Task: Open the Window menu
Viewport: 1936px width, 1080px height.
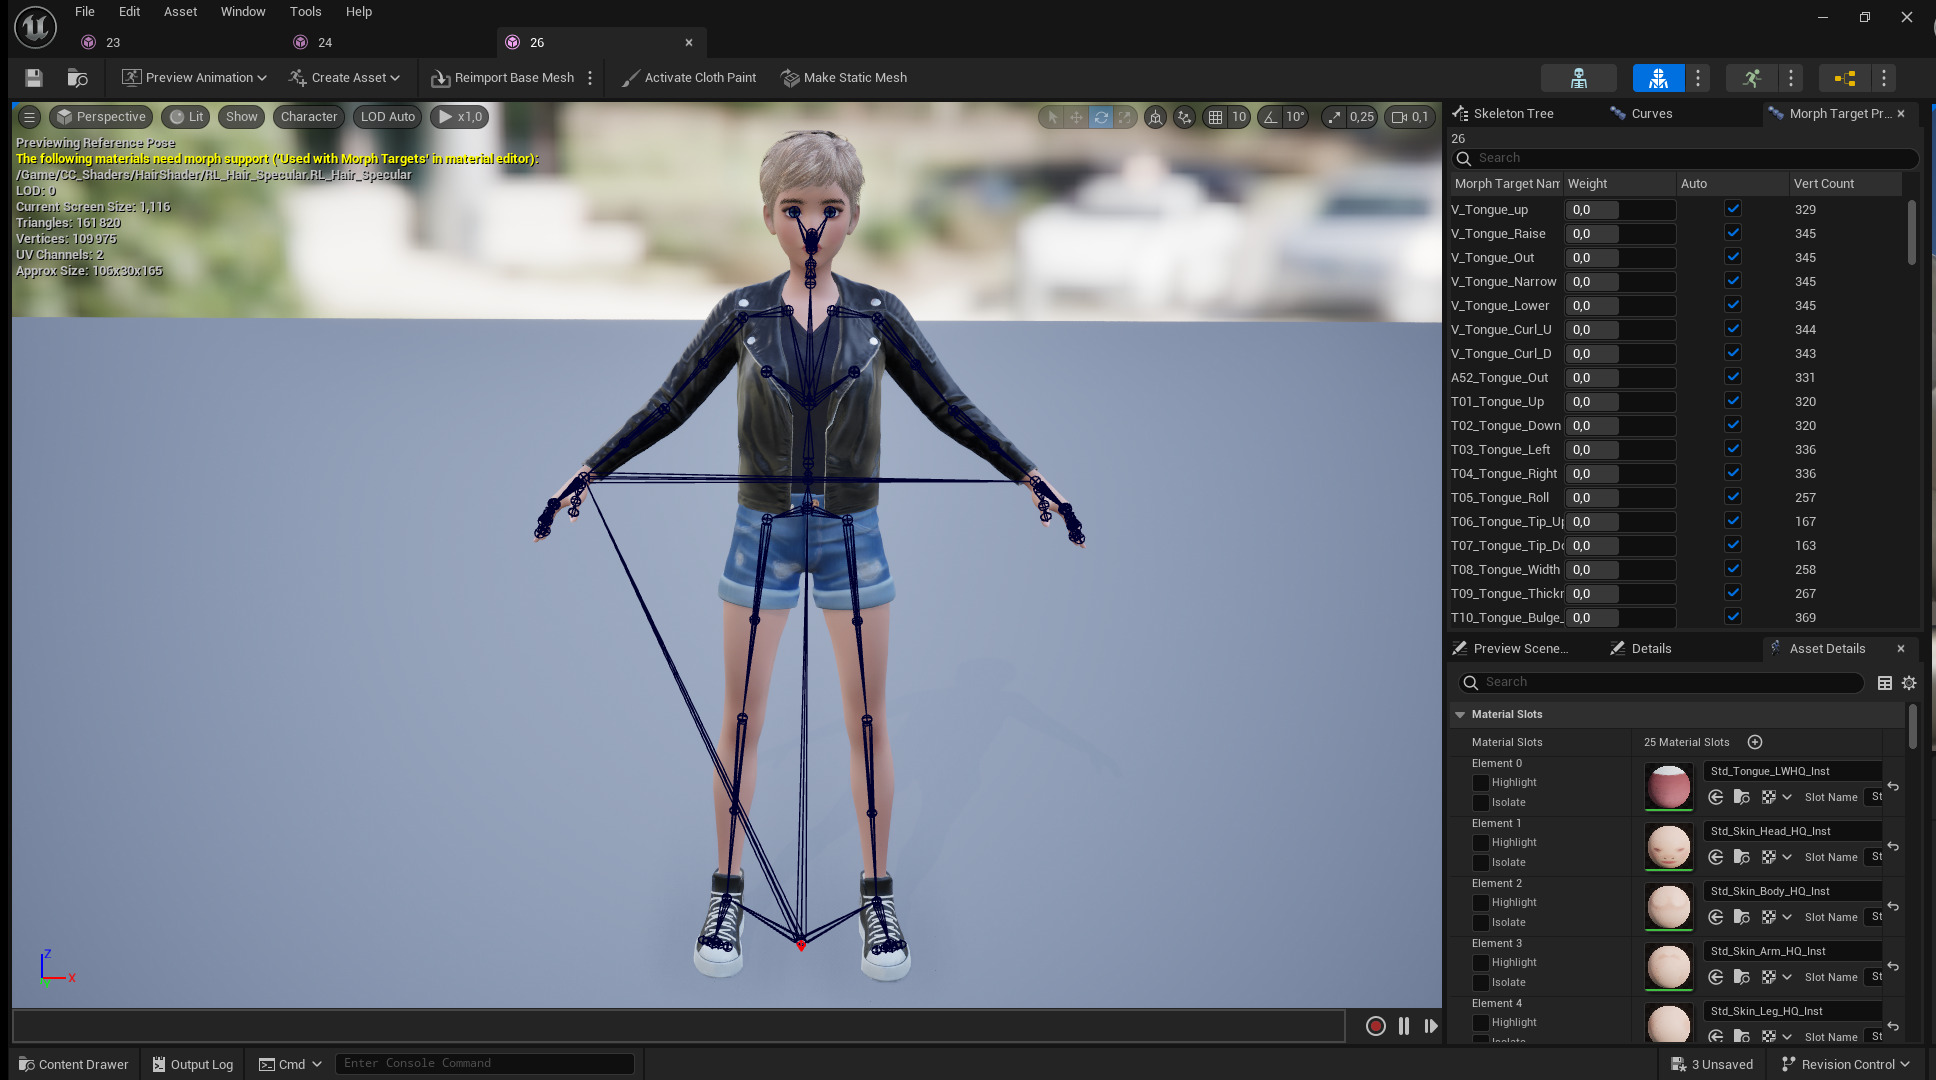Action: [243, 12]
